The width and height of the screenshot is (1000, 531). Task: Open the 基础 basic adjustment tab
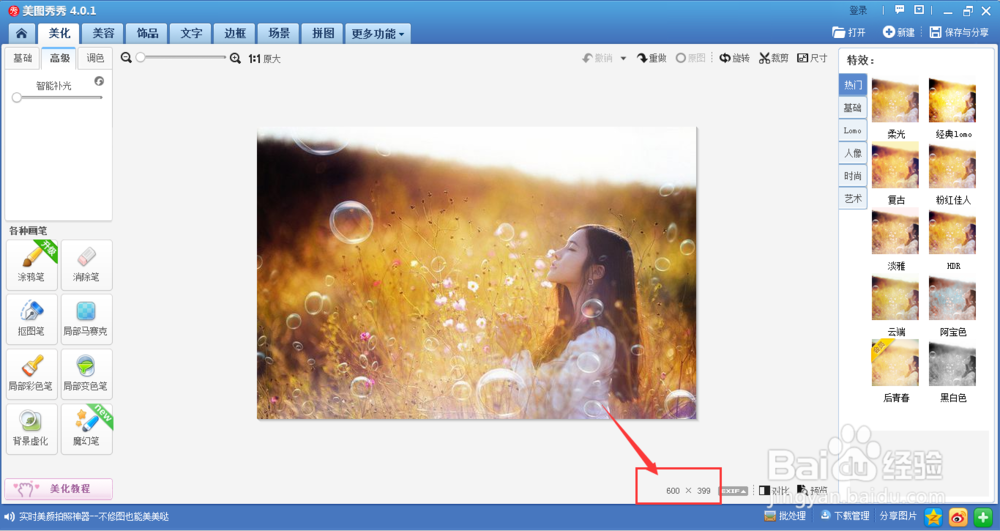22,58
